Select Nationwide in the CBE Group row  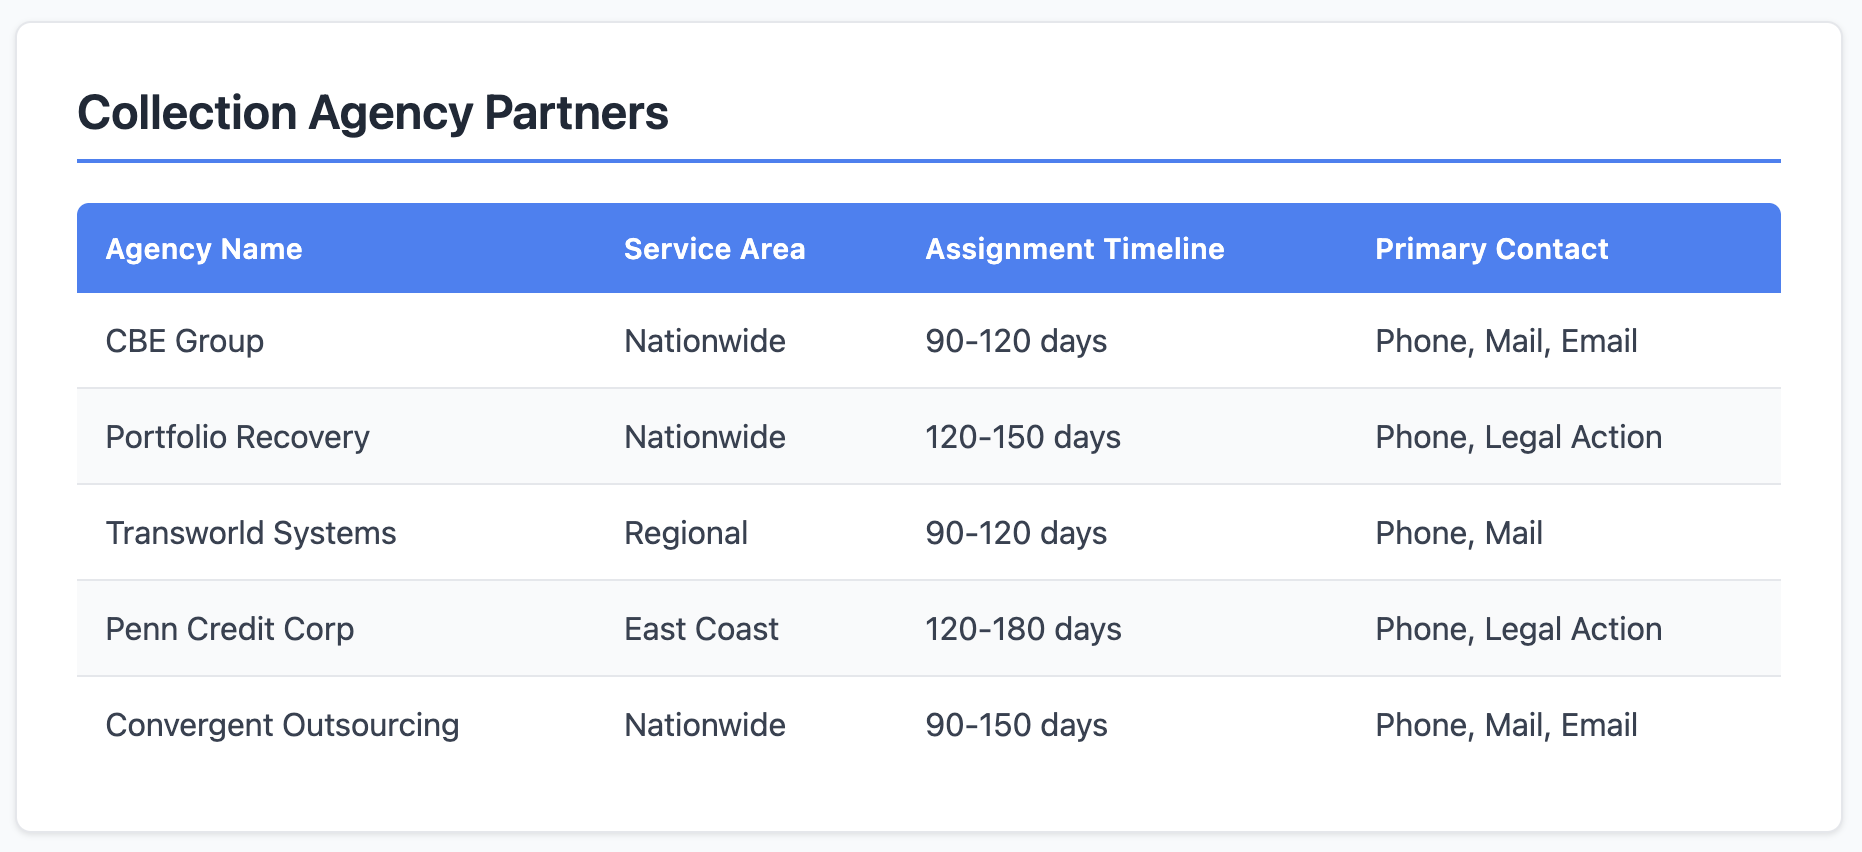[705, 341]
